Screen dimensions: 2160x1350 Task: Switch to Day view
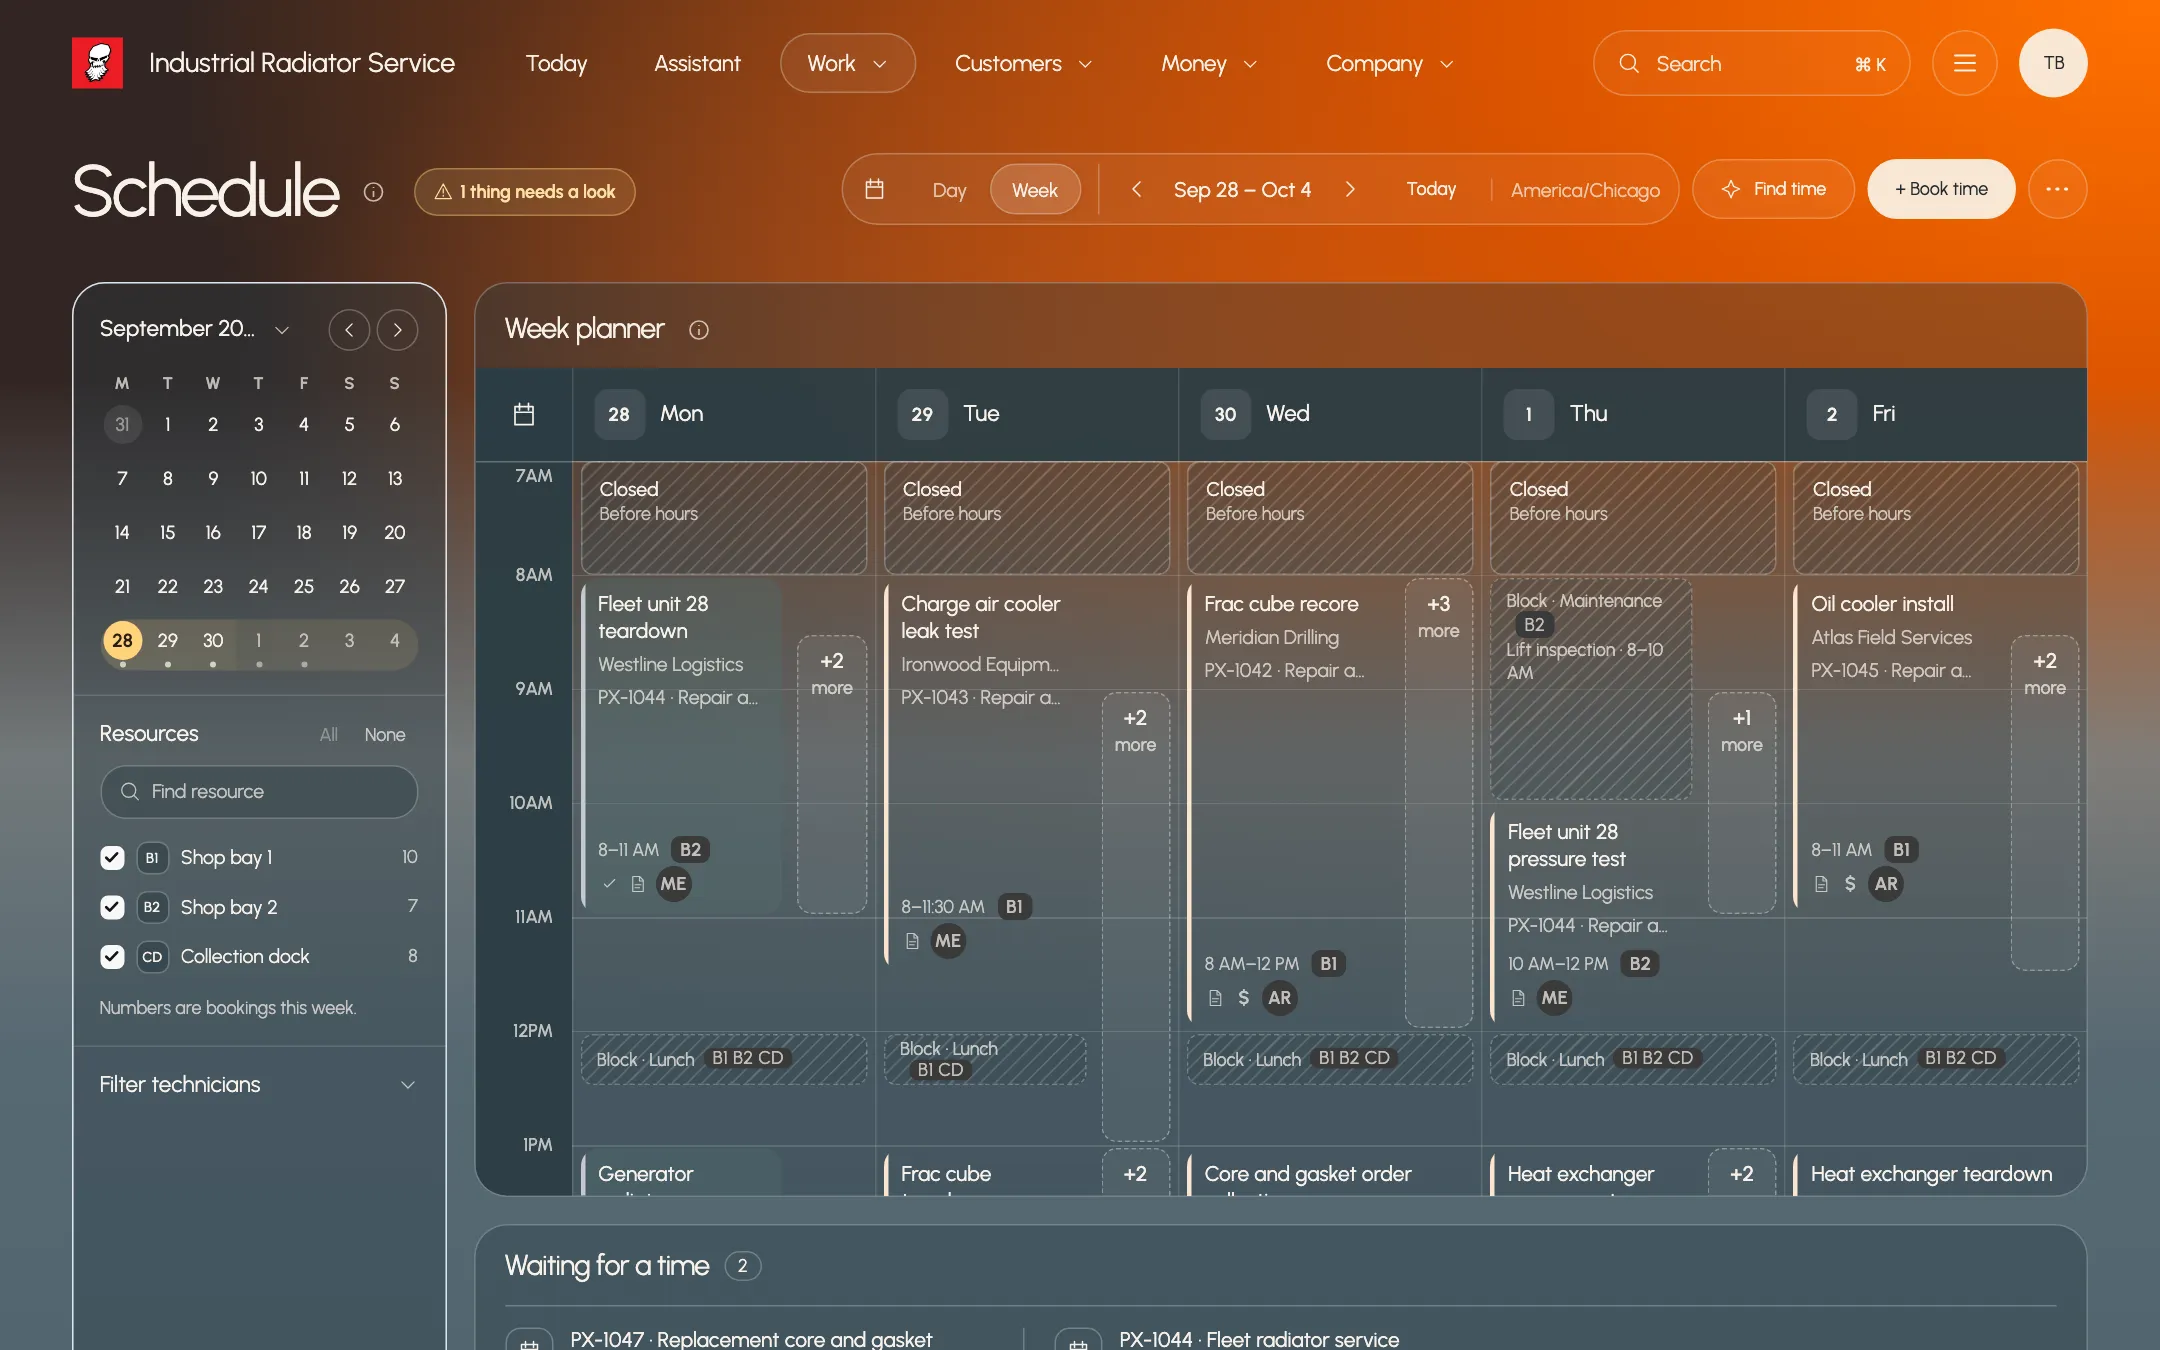(x=948, y=190)
